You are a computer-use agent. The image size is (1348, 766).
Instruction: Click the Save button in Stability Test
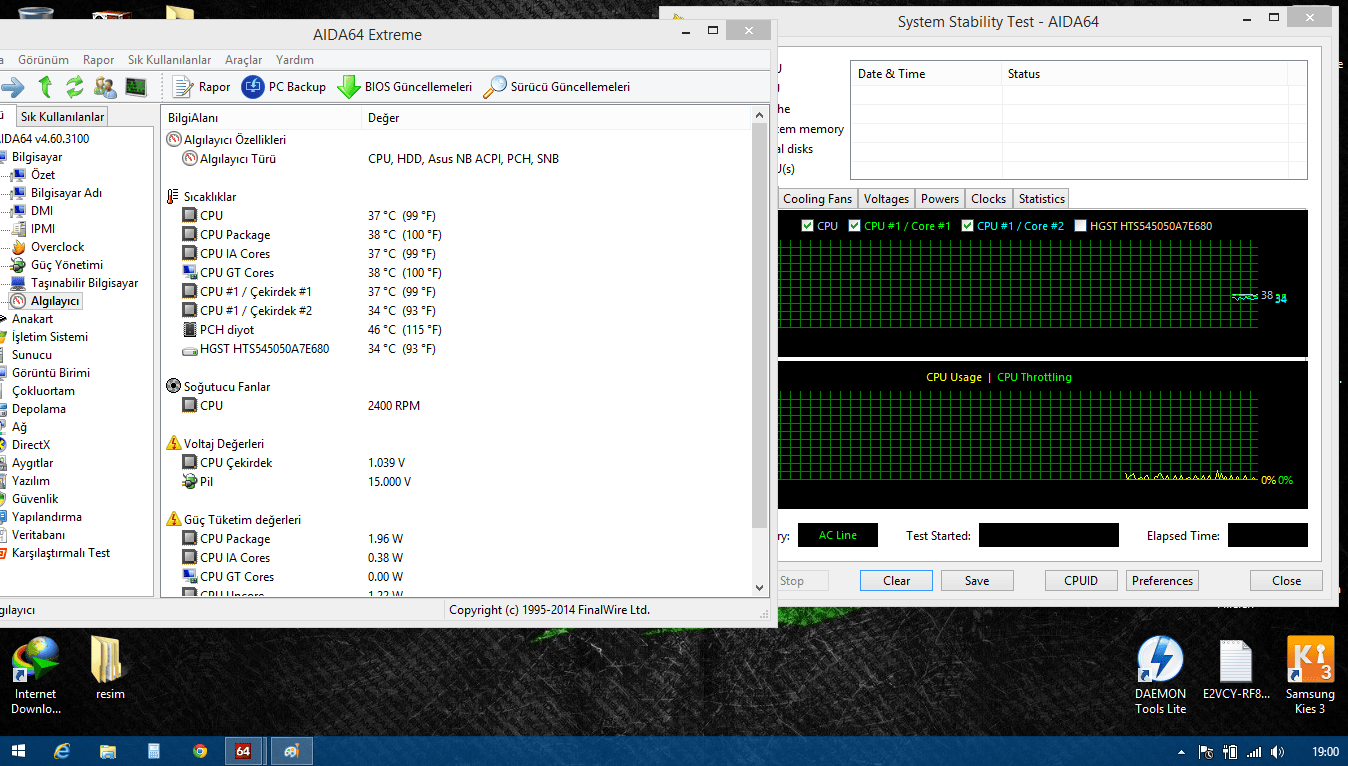[977, 581]
